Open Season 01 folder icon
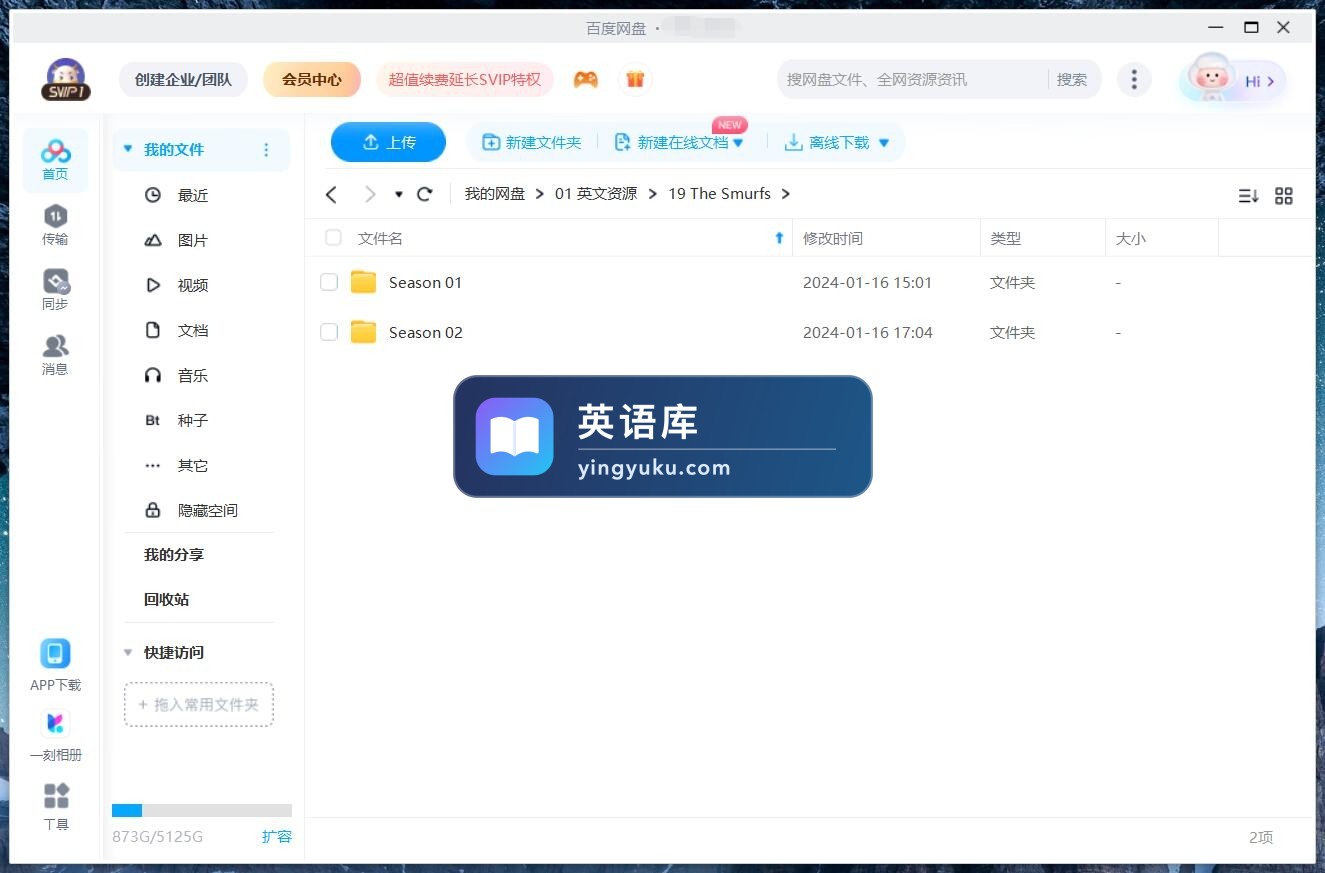 coord(364,282)
